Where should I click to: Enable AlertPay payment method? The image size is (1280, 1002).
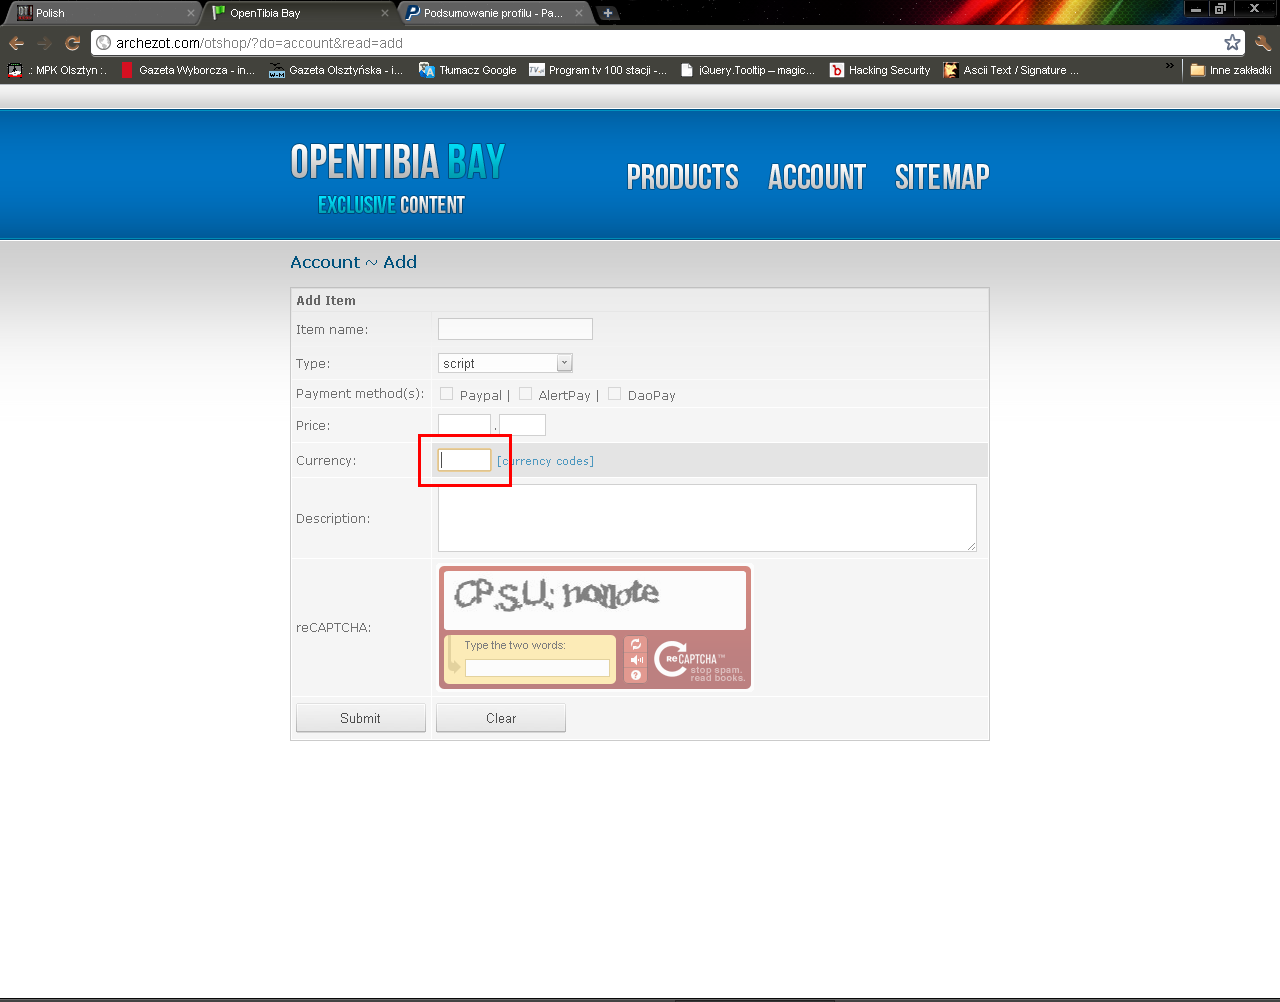click(x=525, y=394)
